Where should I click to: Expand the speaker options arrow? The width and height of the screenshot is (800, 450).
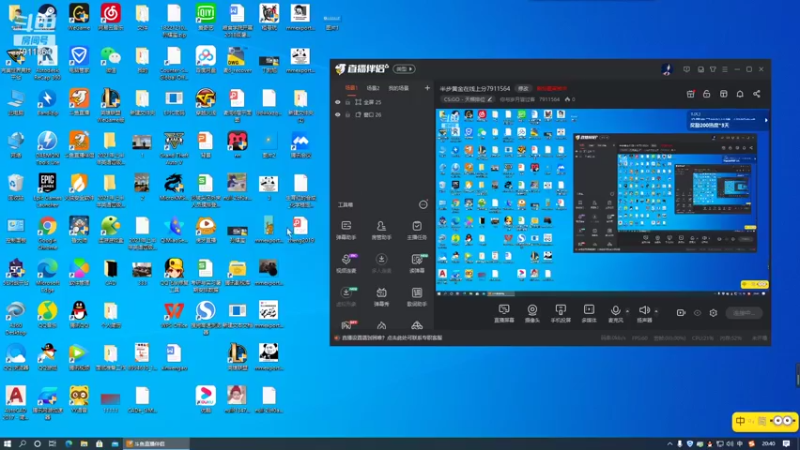656,311
